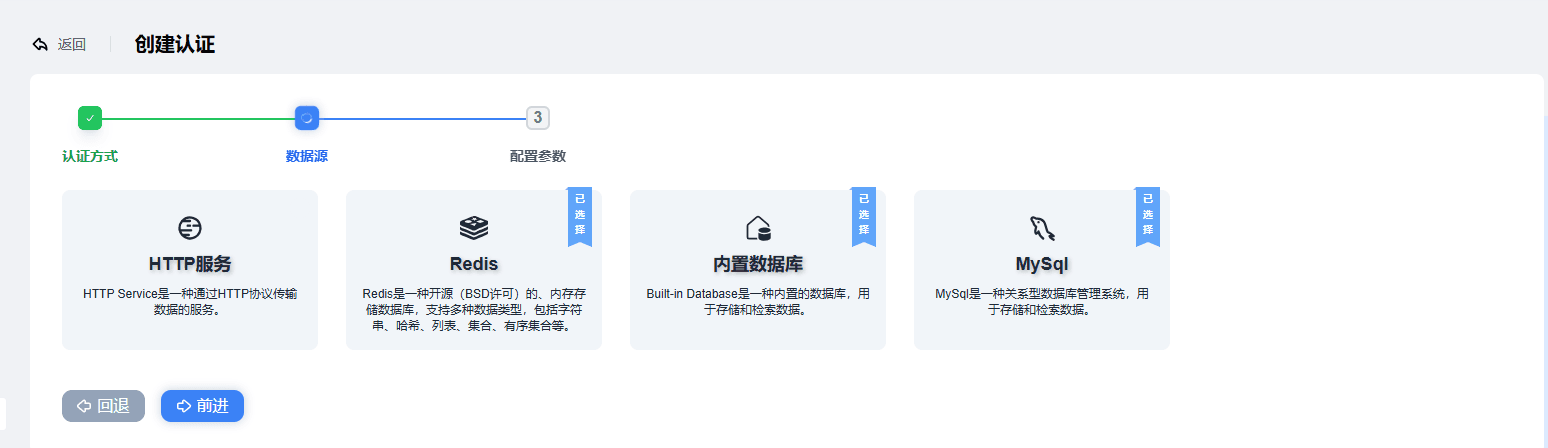
Task: Click the MySql description text
Action: pyautogui.click(x=1042, y=302)
